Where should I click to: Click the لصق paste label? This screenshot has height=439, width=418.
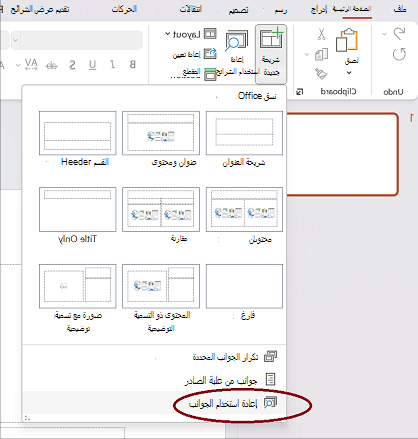click(352, 60)
